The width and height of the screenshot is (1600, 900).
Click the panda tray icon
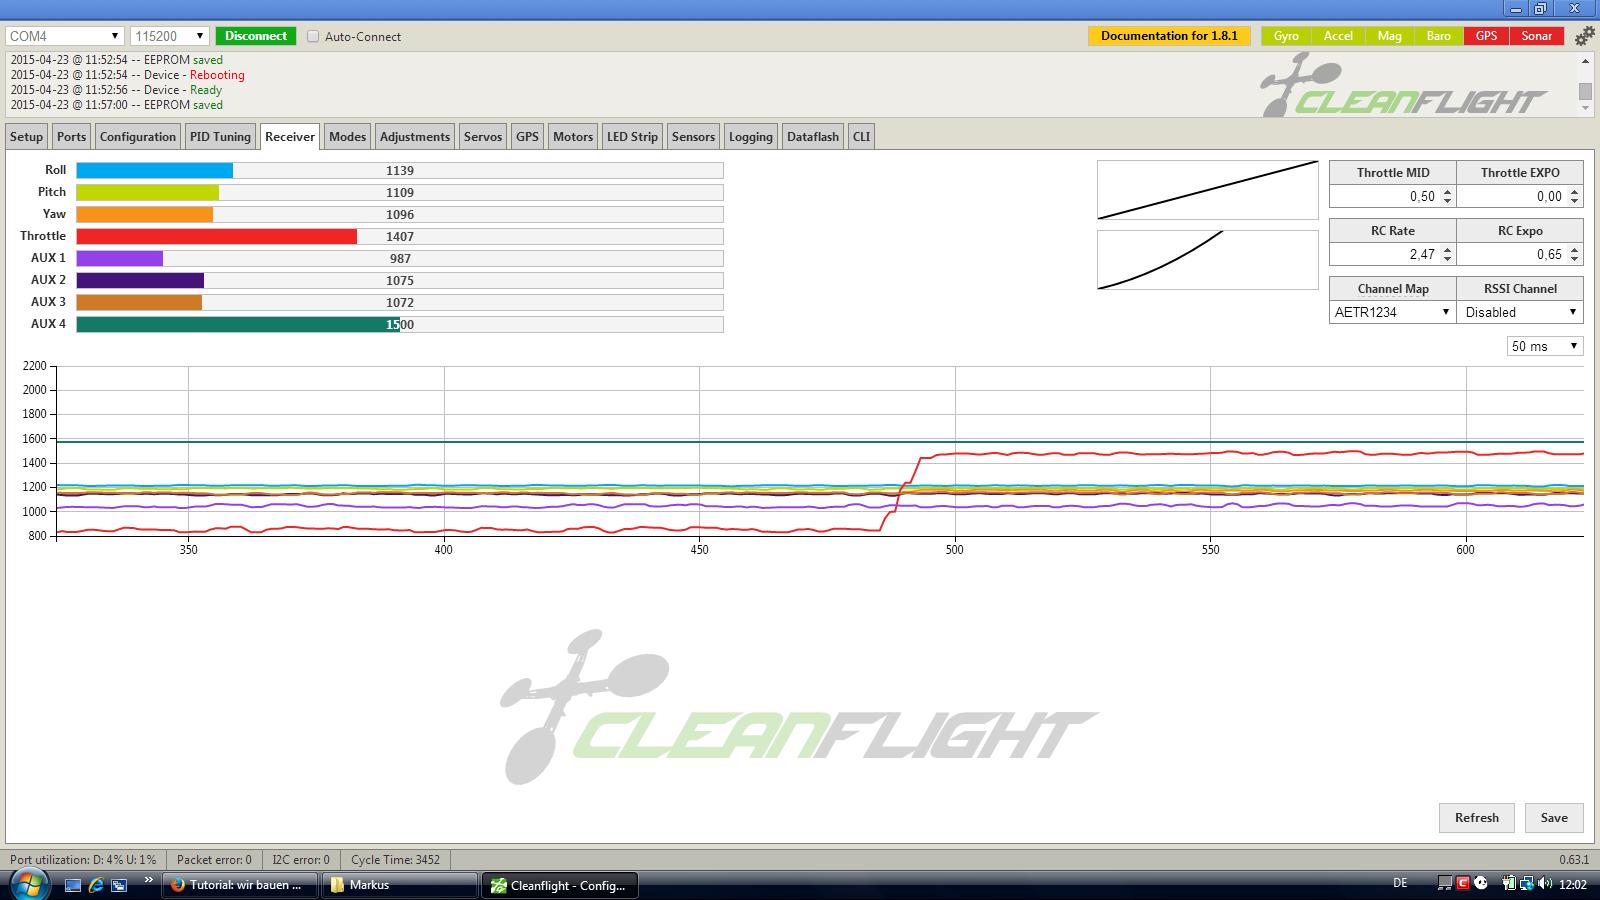pyautogui.click(x=1481, y=884)
